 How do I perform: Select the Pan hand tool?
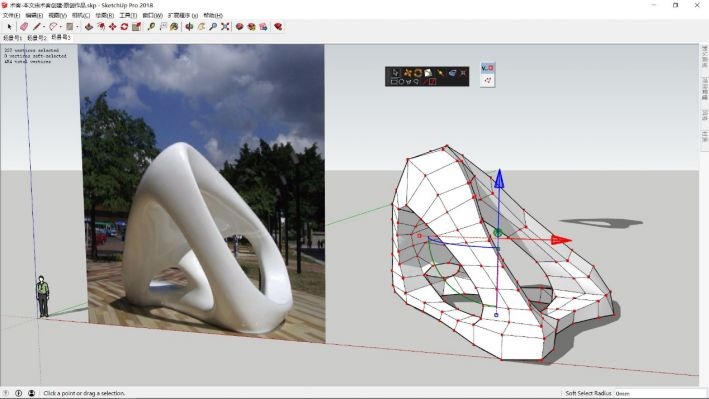201,27
